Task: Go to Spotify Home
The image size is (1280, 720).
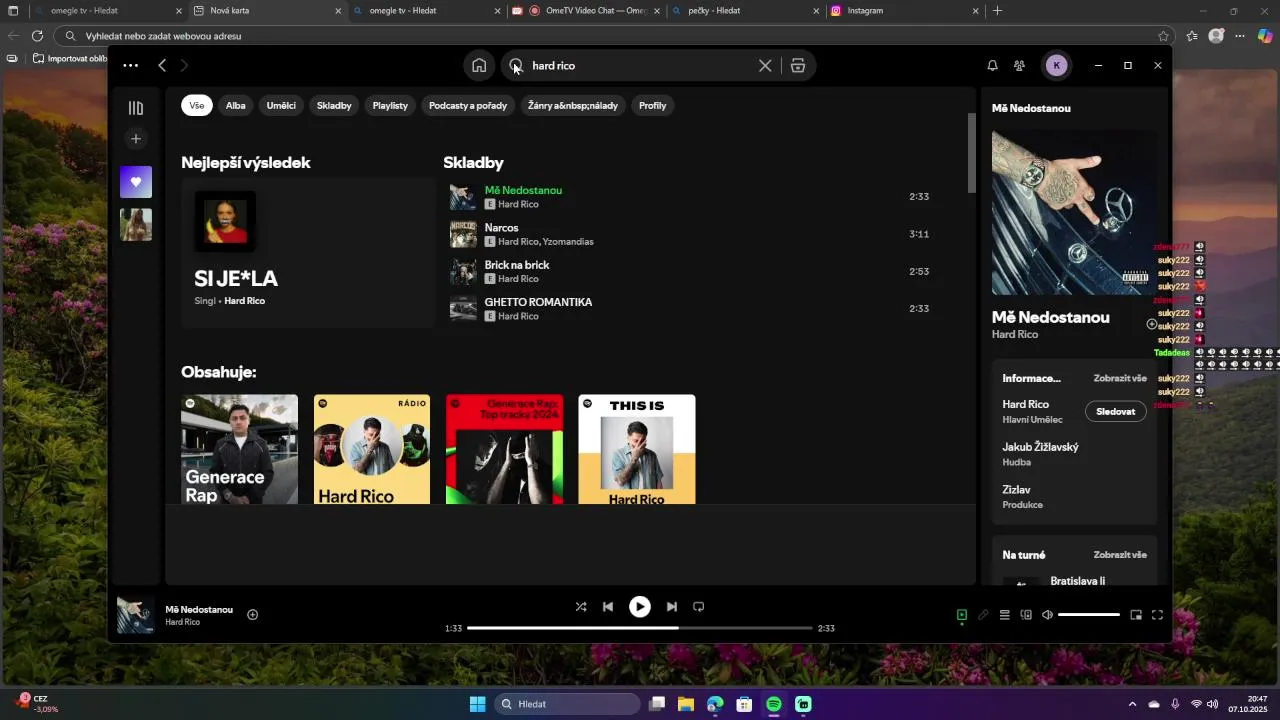Action: (x=479, y=66)
